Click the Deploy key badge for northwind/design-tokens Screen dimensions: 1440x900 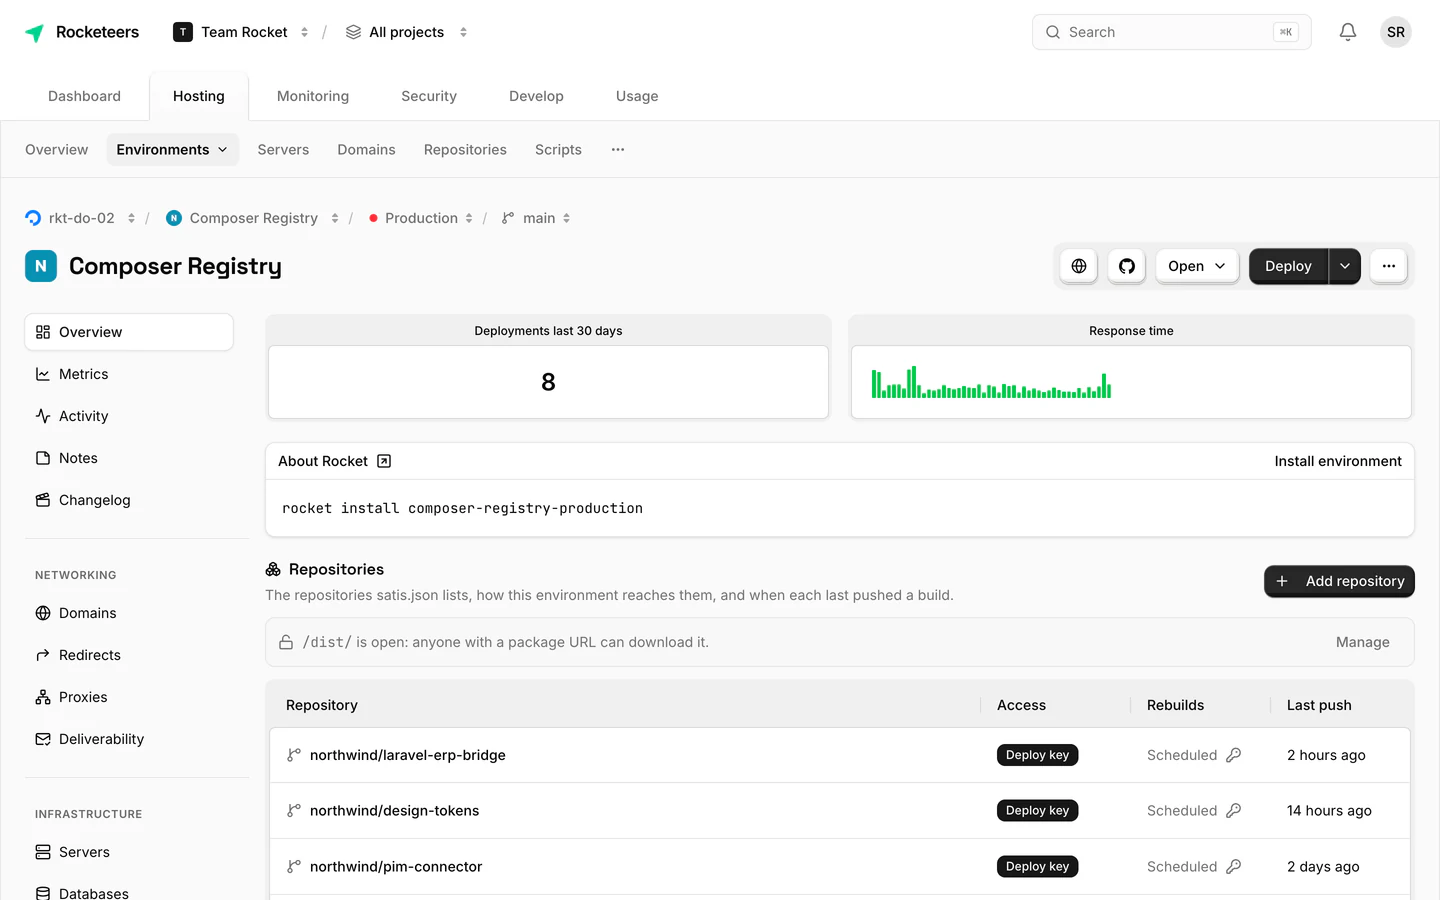(x=1037, y=811)
